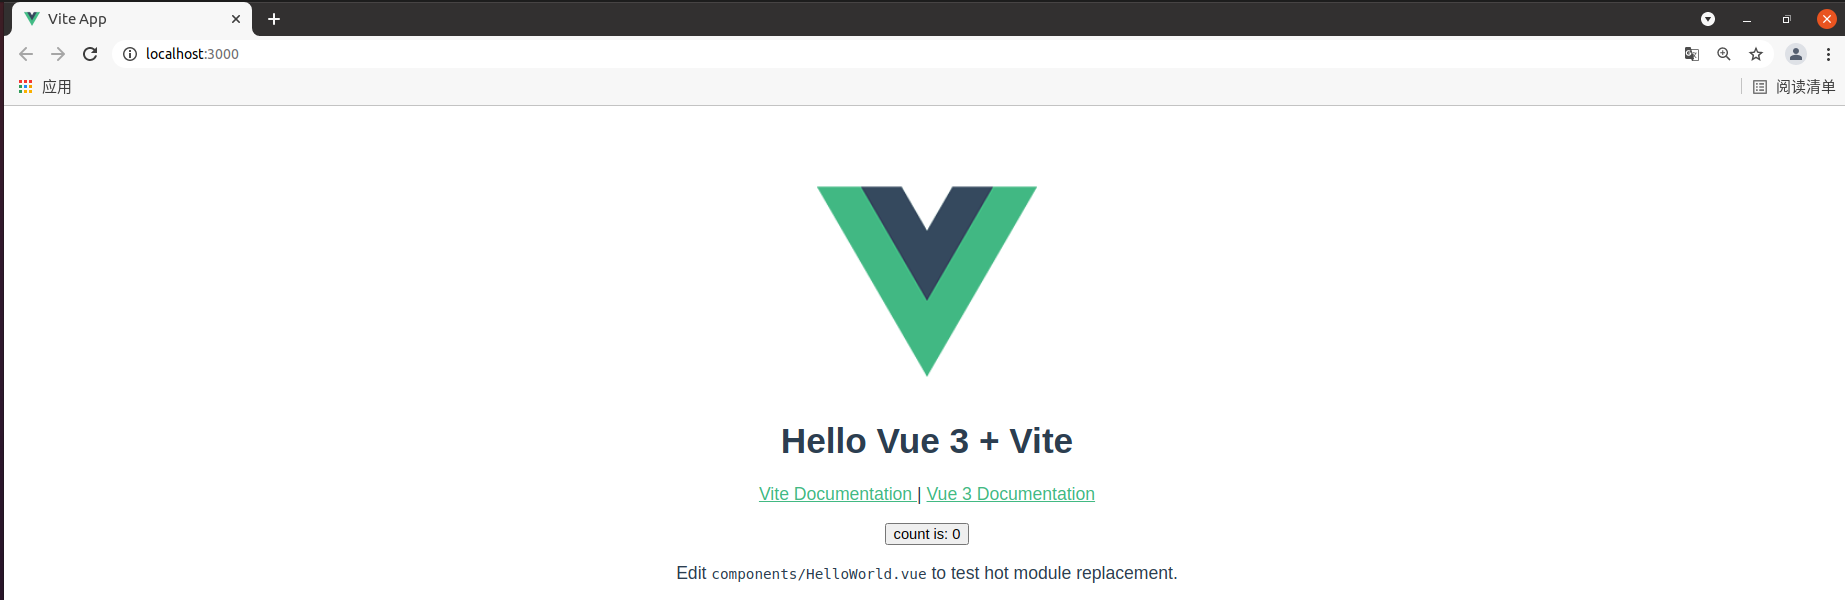This screenshot has width=1845, height=600.
Task: Open the zoom magnifier icon
Action: click(x=1724, y=54)
